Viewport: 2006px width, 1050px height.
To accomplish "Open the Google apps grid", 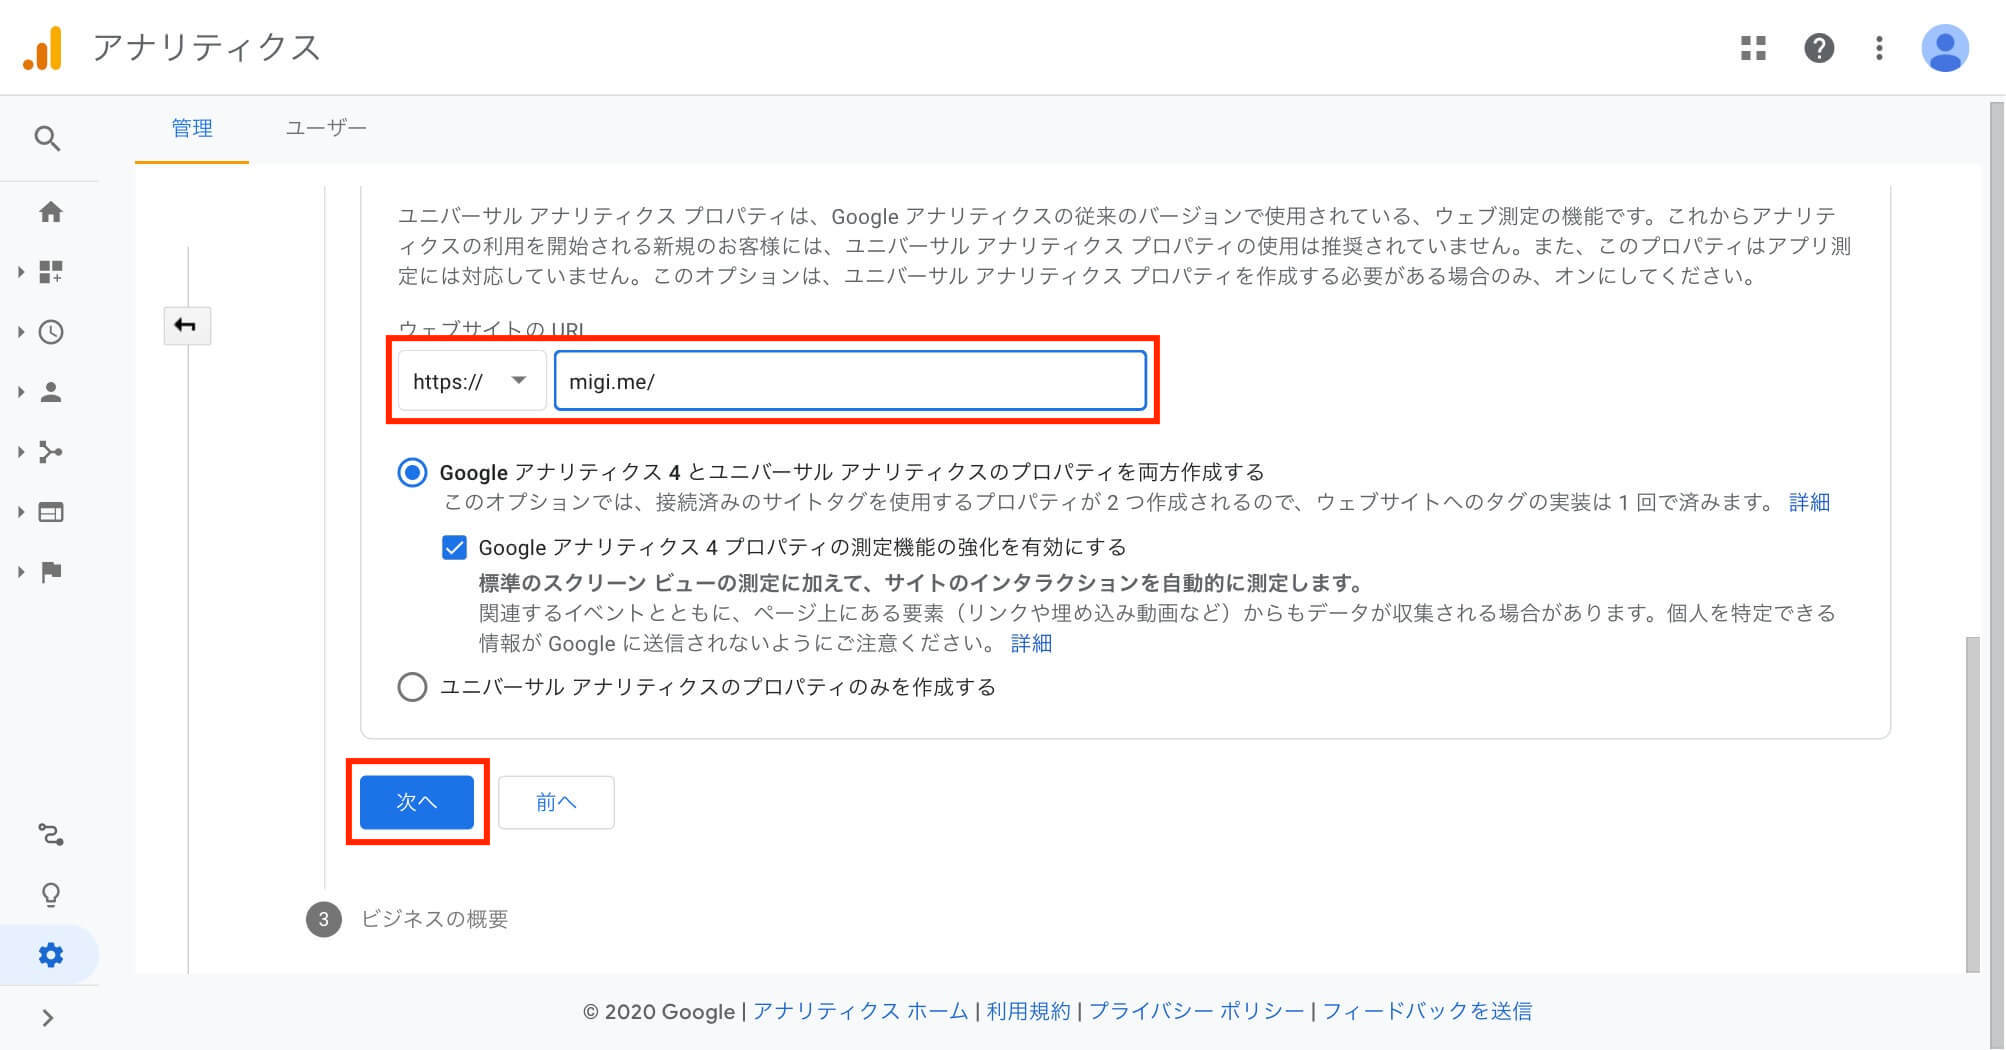I will click(x=1753, y=48).
